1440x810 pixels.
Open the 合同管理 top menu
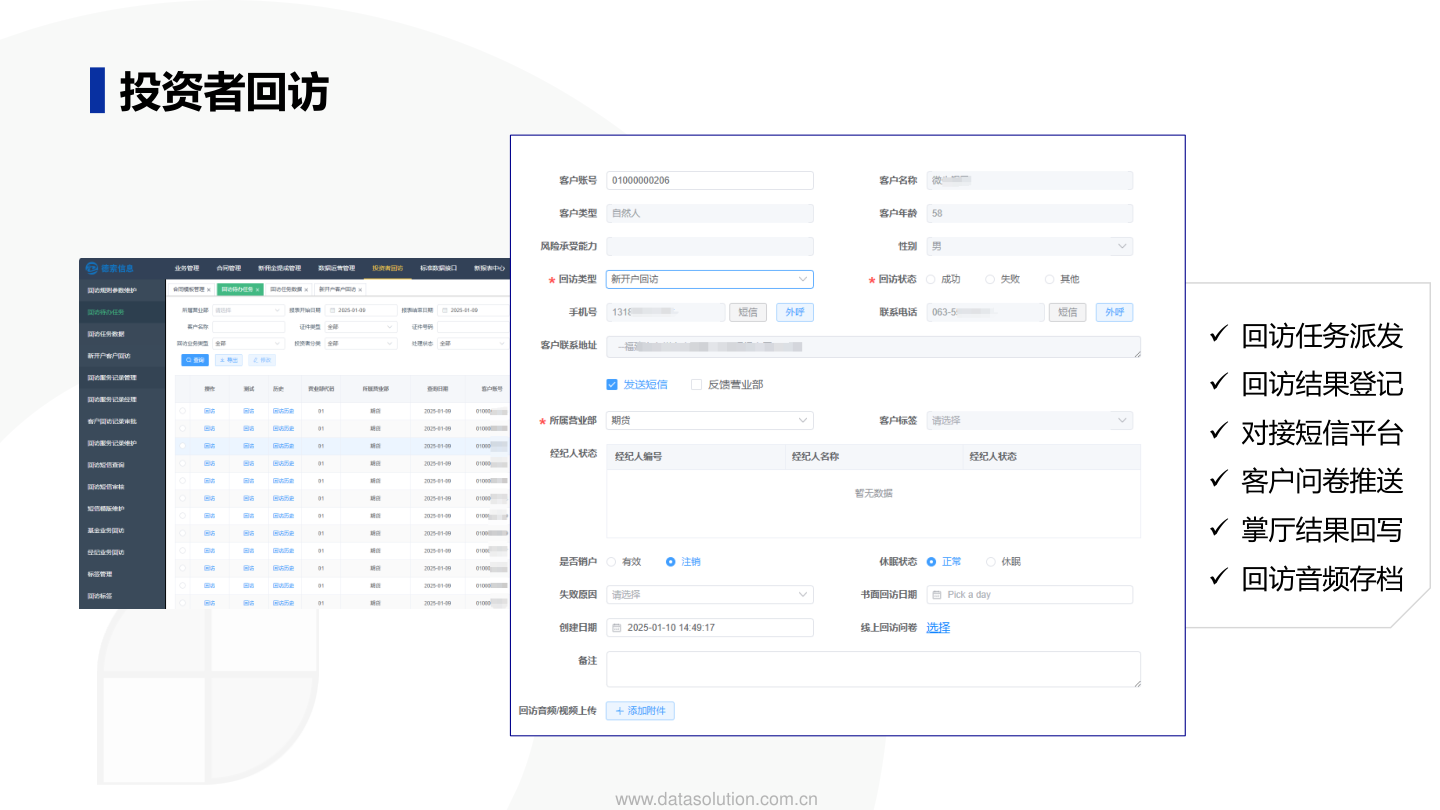[x=229, y=268]
